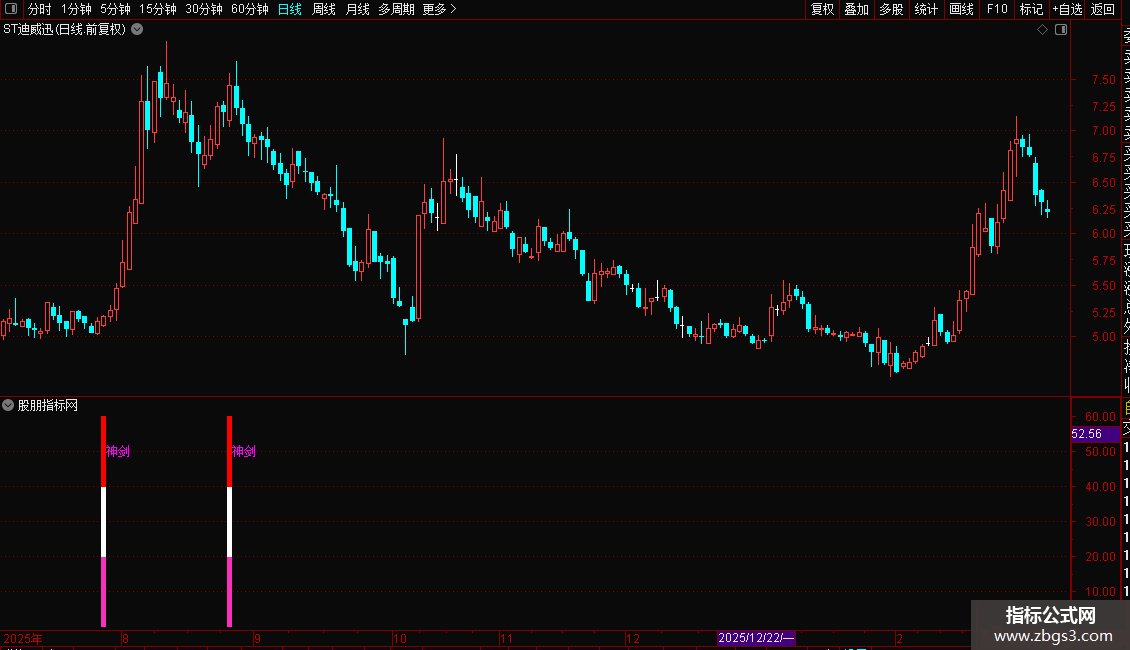Image resolution: width=1130 pixels, height=650 pixels.
Task: Click the second 神剑 signal label
Action: click(244, 451)
